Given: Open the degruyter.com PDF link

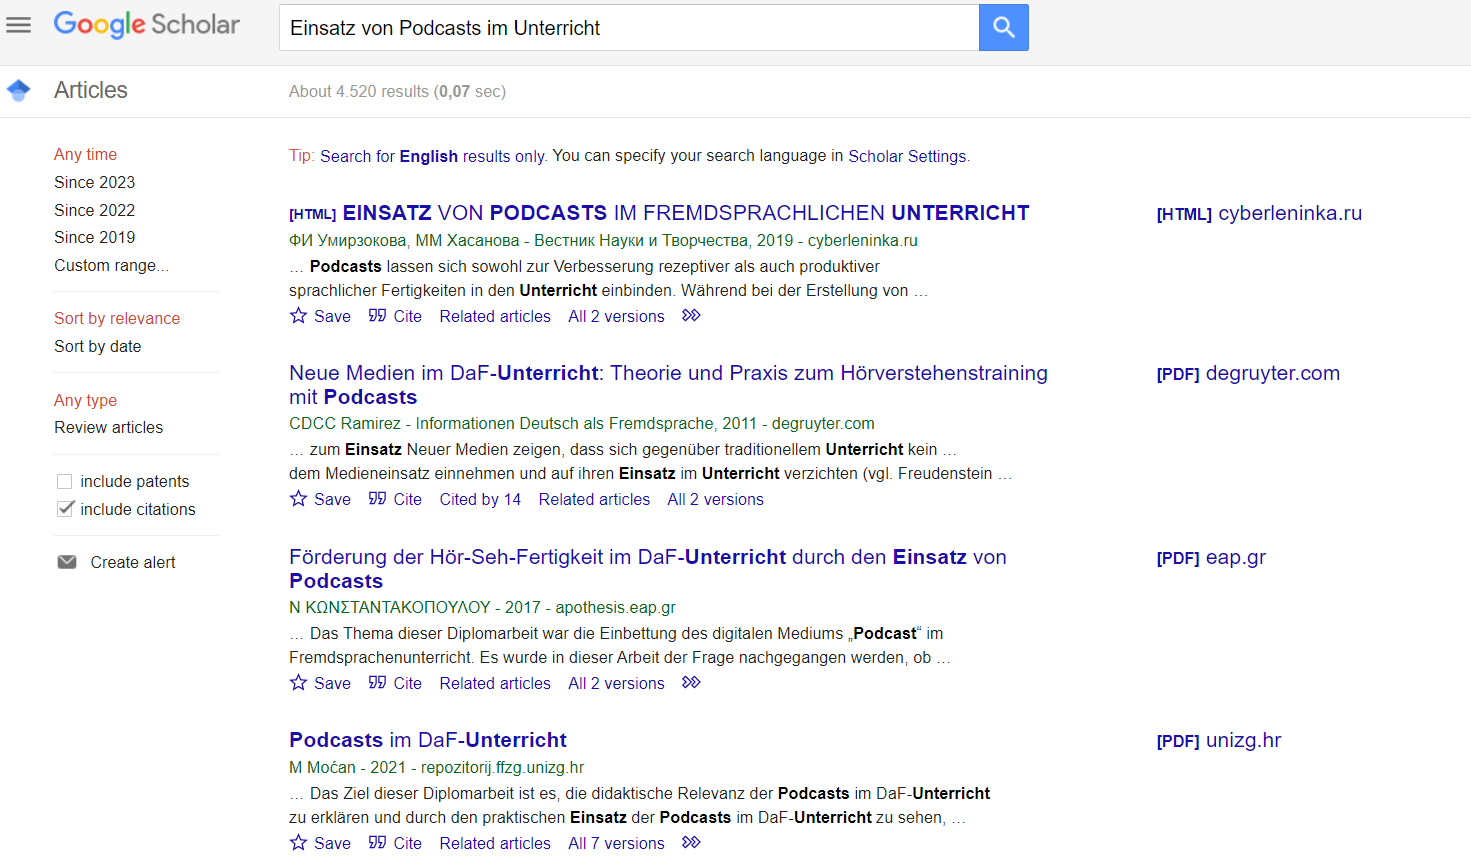Looking at the screenshot, I should [1248, 374].
